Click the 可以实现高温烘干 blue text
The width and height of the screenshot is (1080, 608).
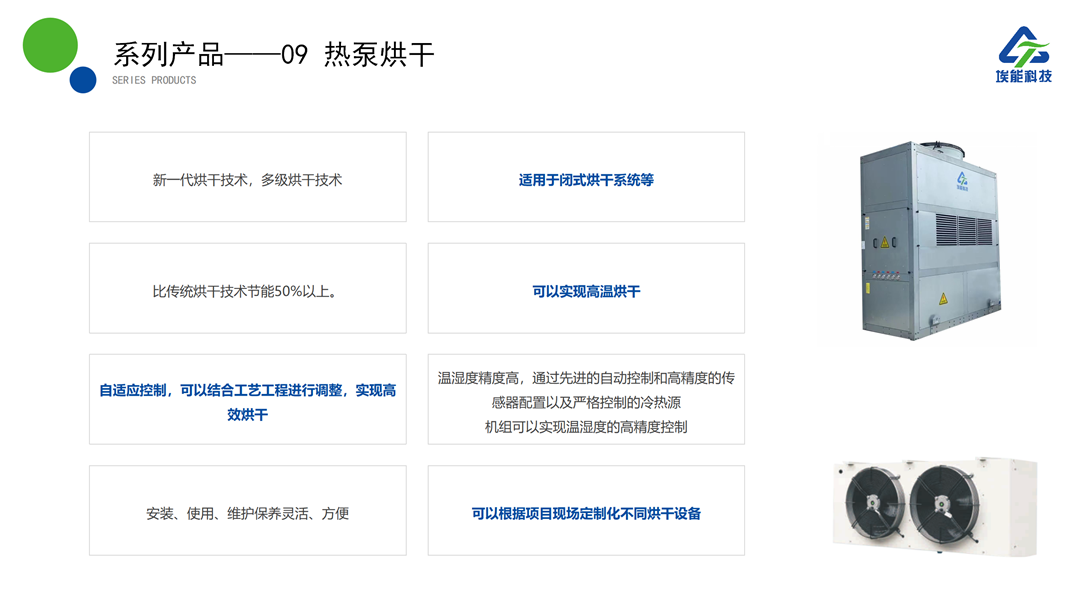click(586, 292)
